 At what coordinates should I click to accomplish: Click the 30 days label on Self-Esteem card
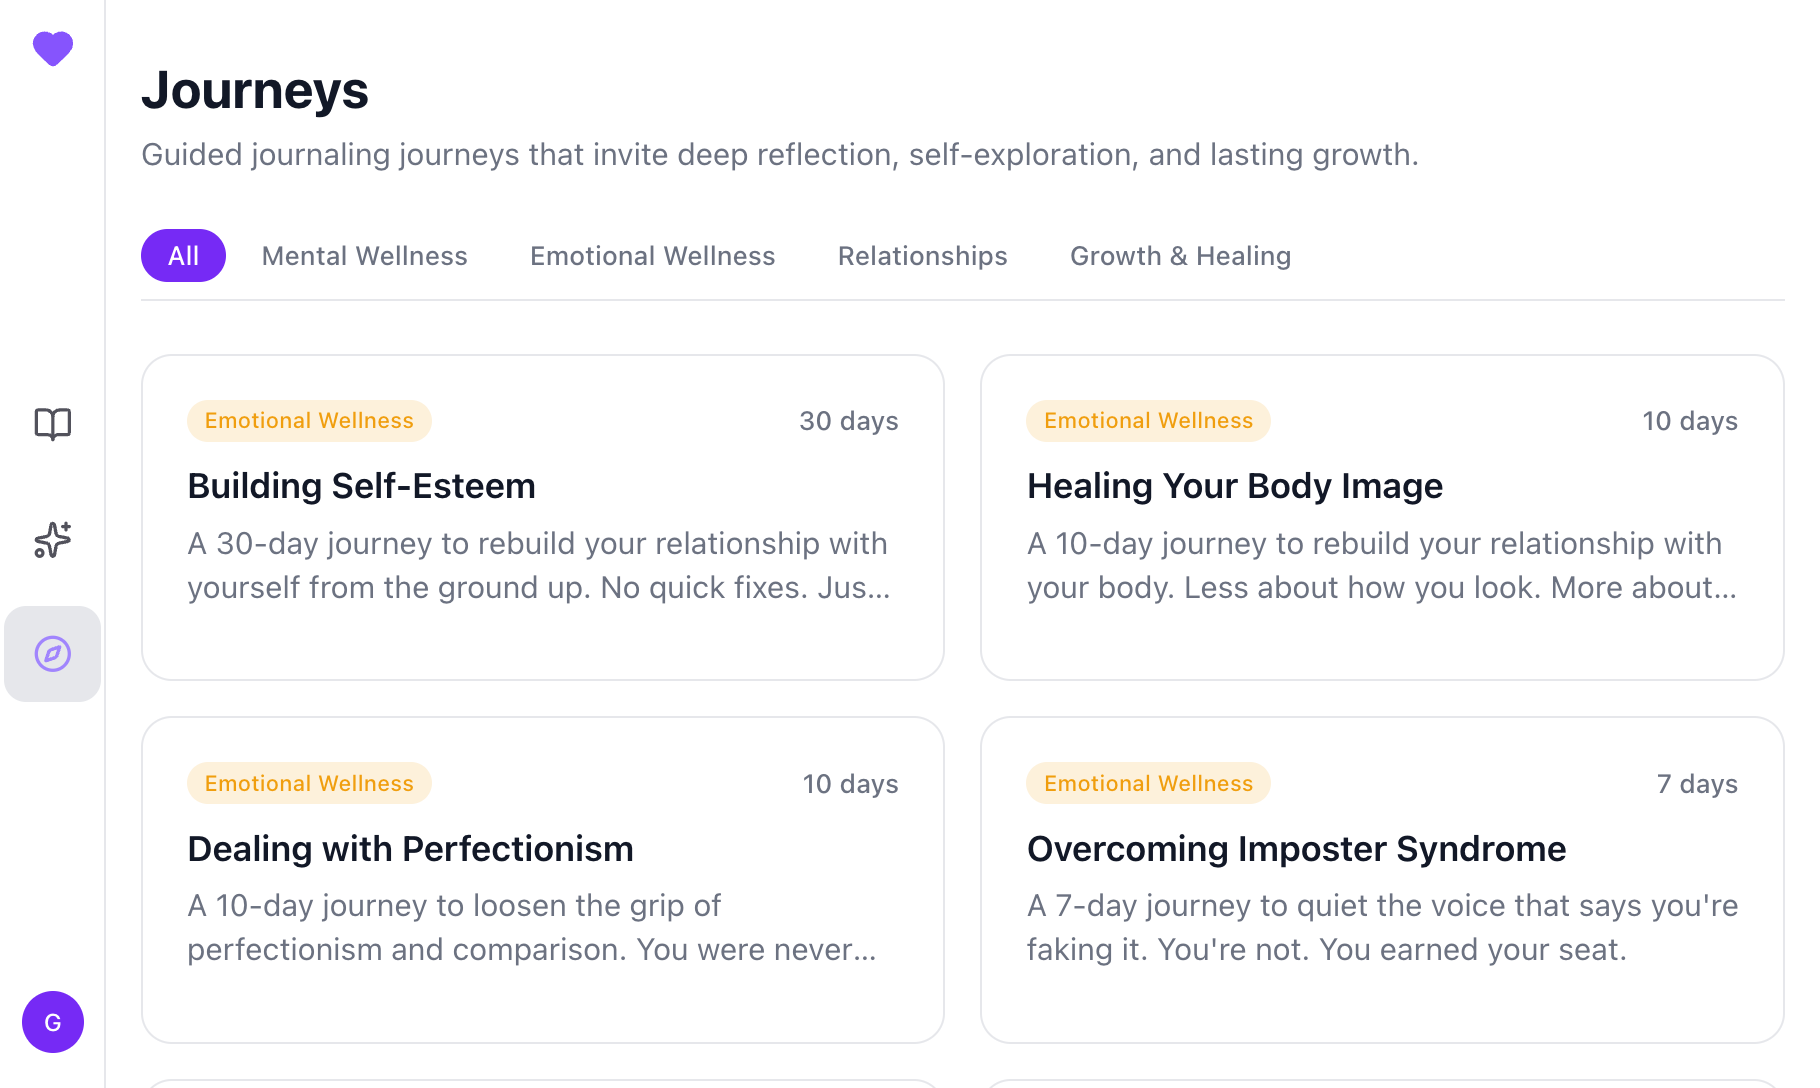pyautogui.click(x=848, y=421)
